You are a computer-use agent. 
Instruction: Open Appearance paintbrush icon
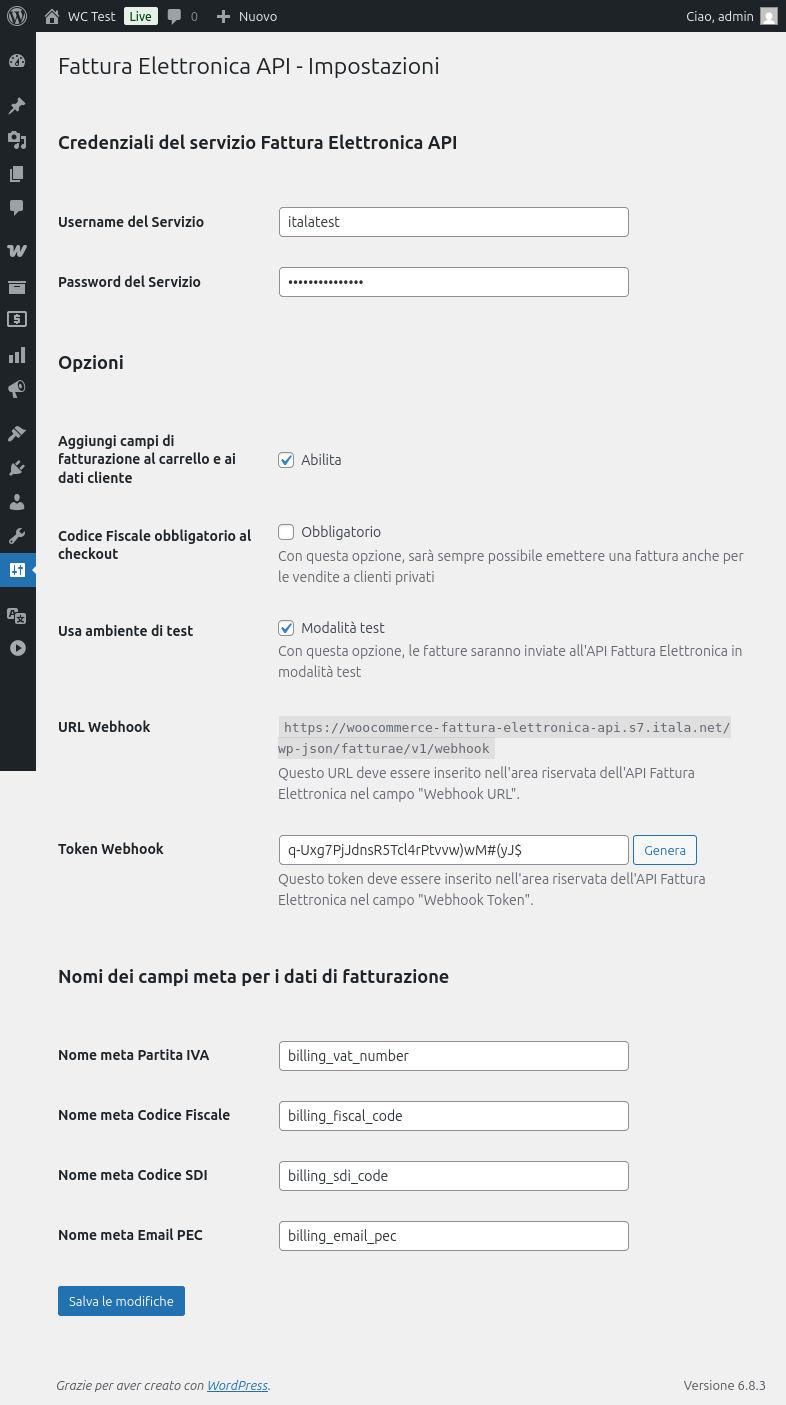point(16,433)
